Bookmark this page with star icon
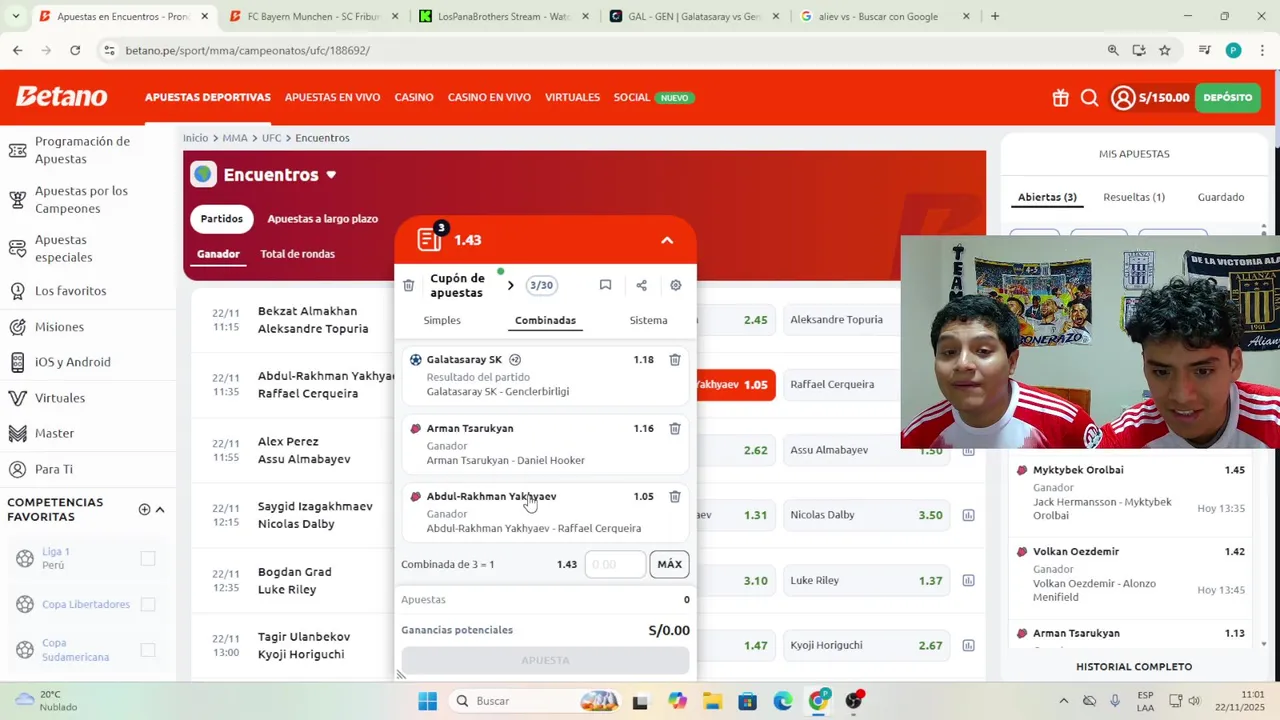 1165,50
